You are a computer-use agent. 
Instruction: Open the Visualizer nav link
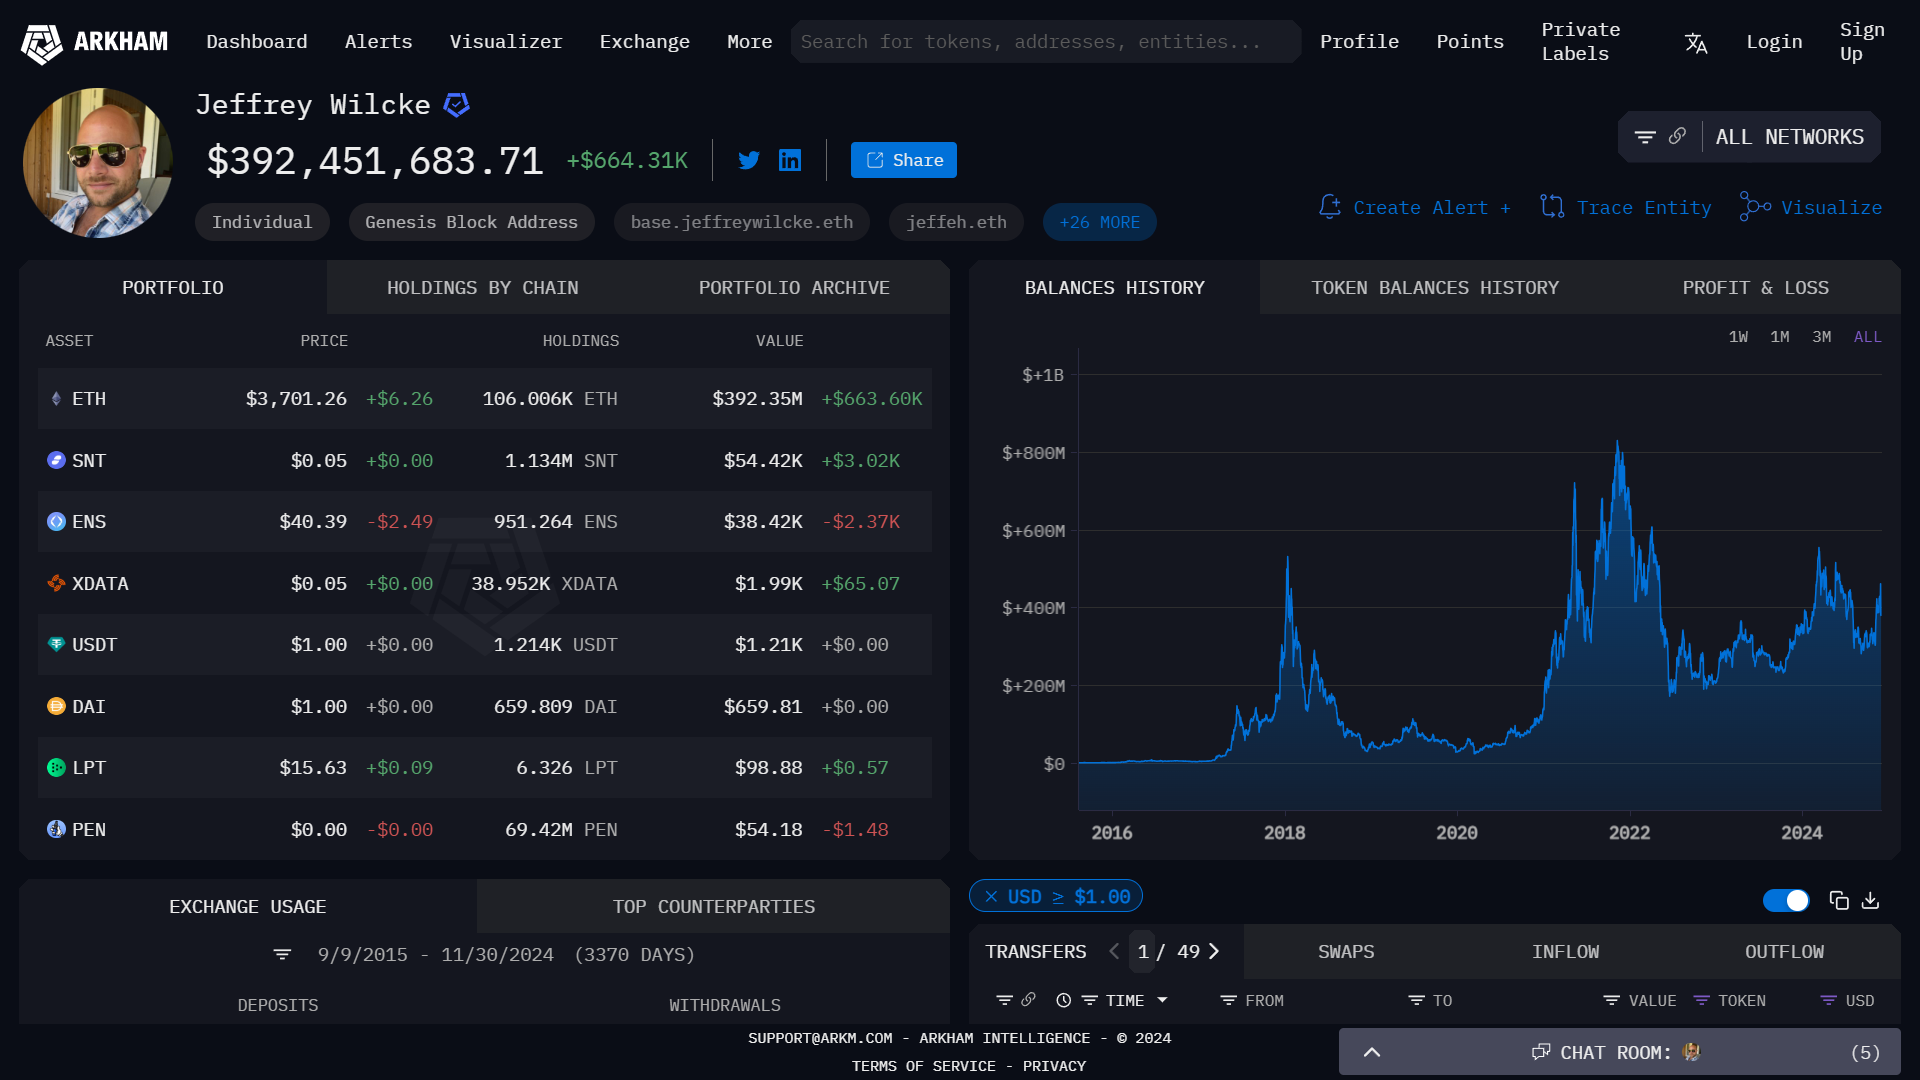click(506, 42)
